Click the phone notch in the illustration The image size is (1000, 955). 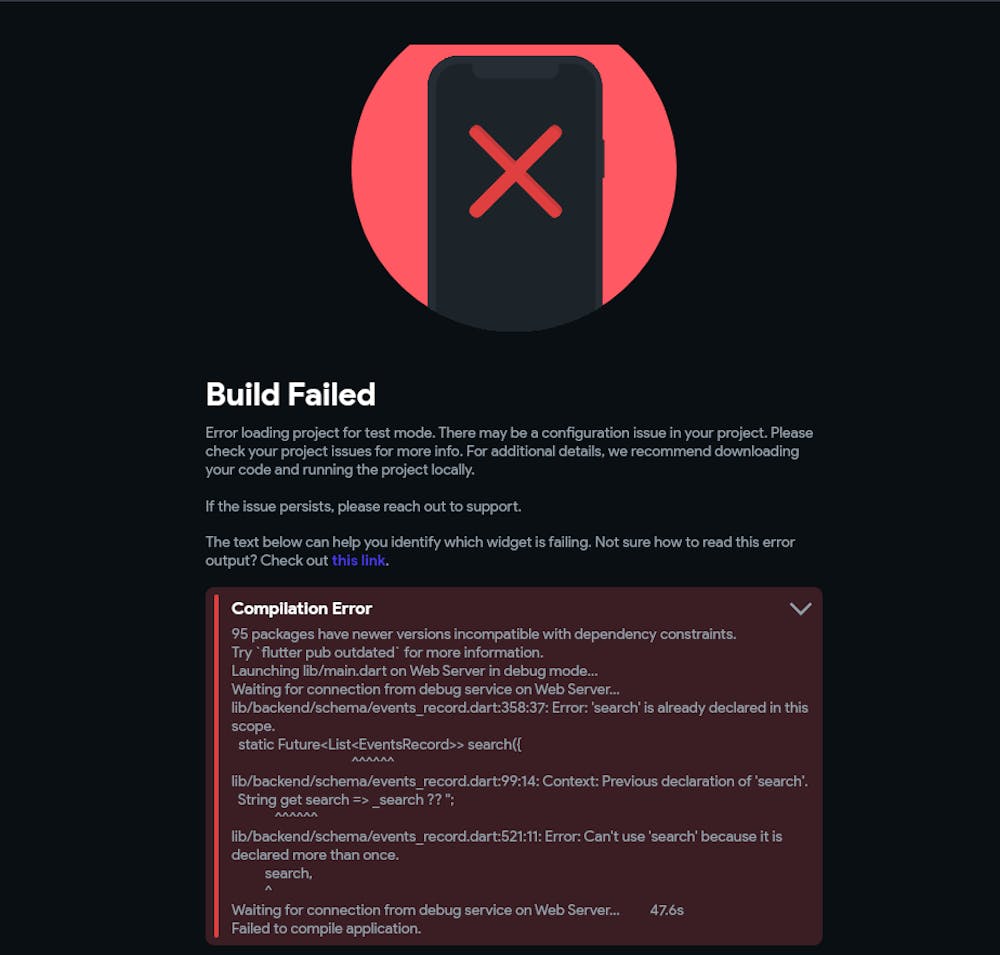pyautogui.click(x=515, y=69)
